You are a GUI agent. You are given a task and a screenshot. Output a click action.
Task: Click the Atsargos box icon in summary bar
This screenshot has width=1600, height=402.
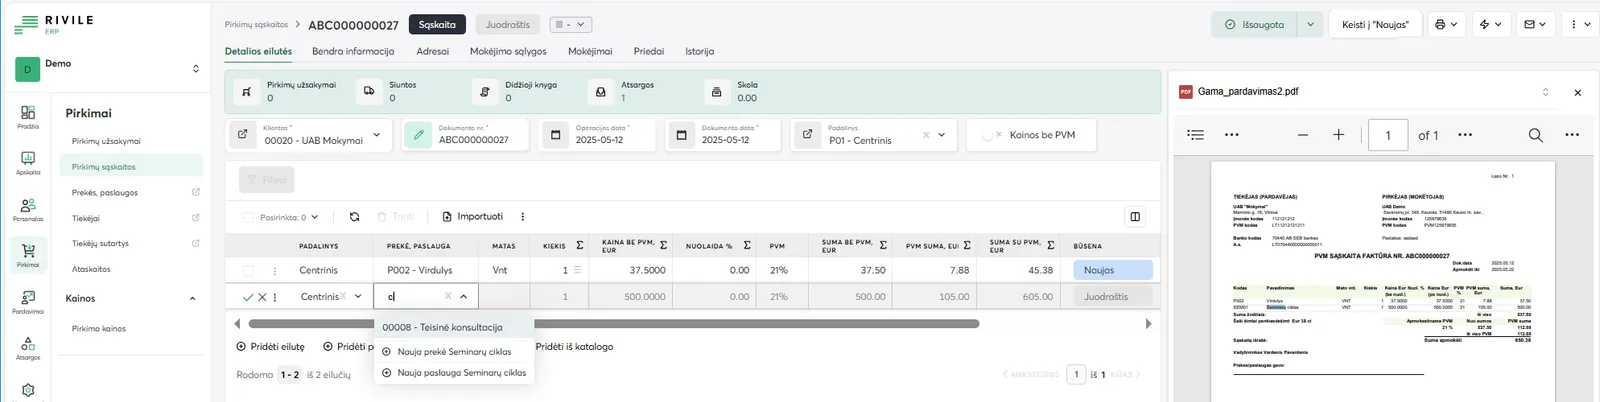click(x=601, y=91)
